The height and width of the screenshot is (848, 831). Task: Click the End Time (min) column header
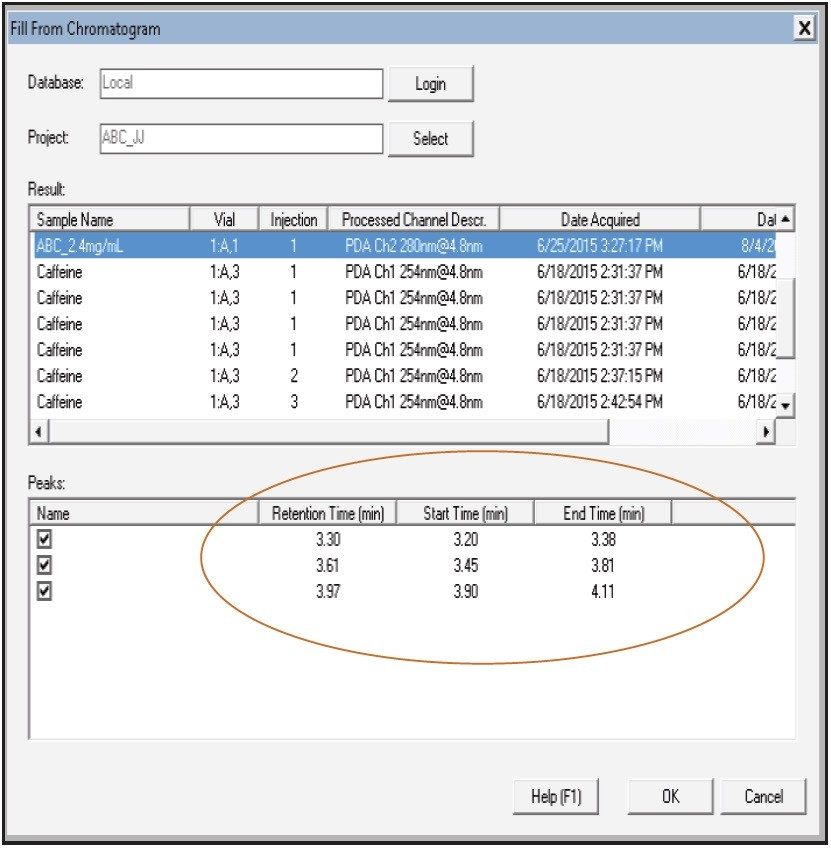(x=603, y=513)
